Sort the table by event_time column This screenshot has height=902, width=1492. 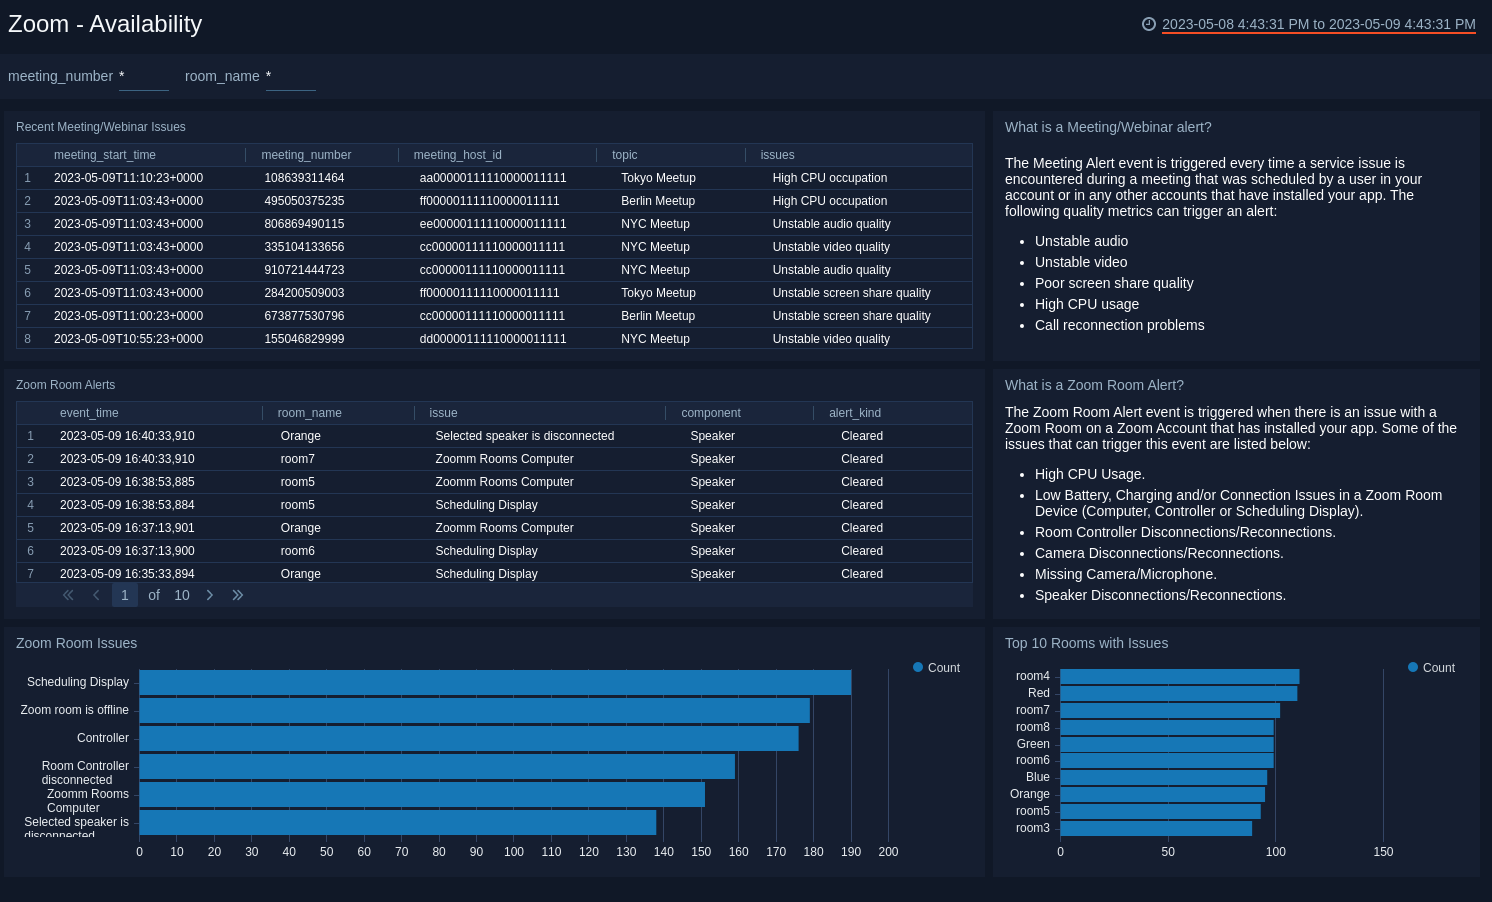point(91,412)
